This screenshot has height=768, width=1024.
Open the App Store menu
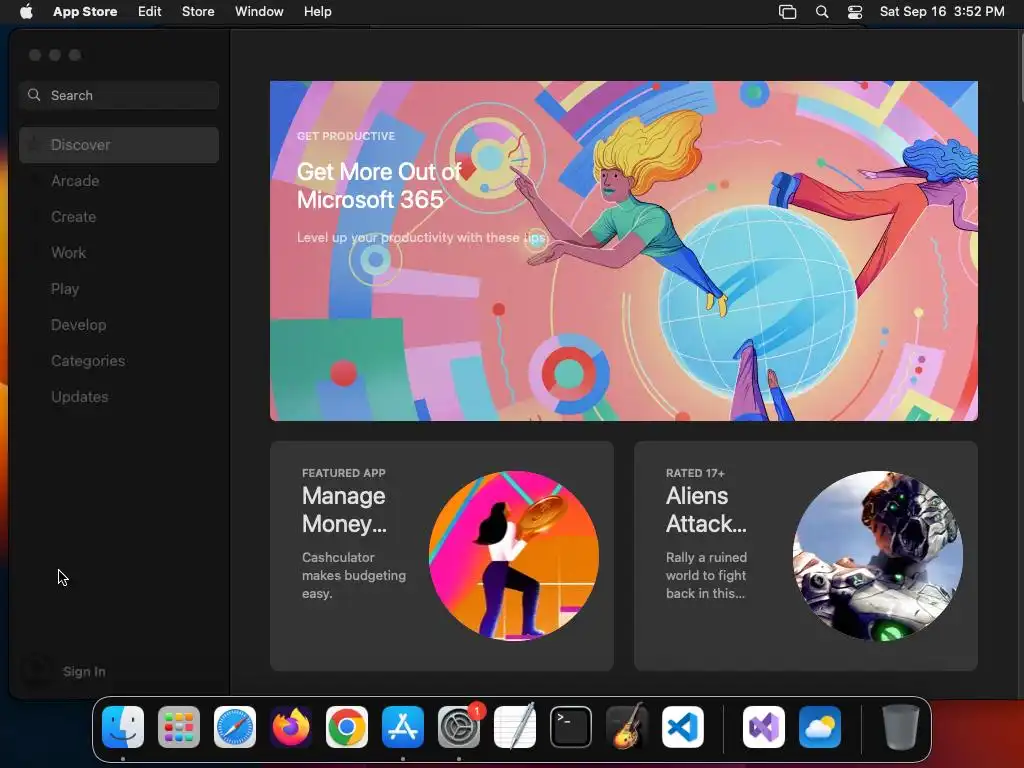point(85,12)
